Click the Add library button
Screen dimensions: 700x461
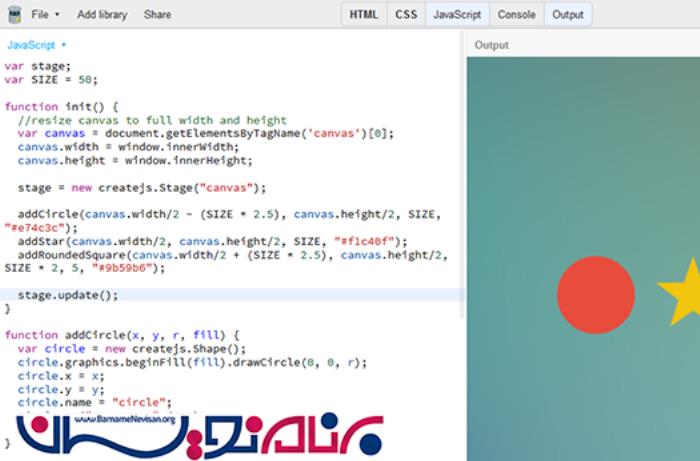[101, 15]
